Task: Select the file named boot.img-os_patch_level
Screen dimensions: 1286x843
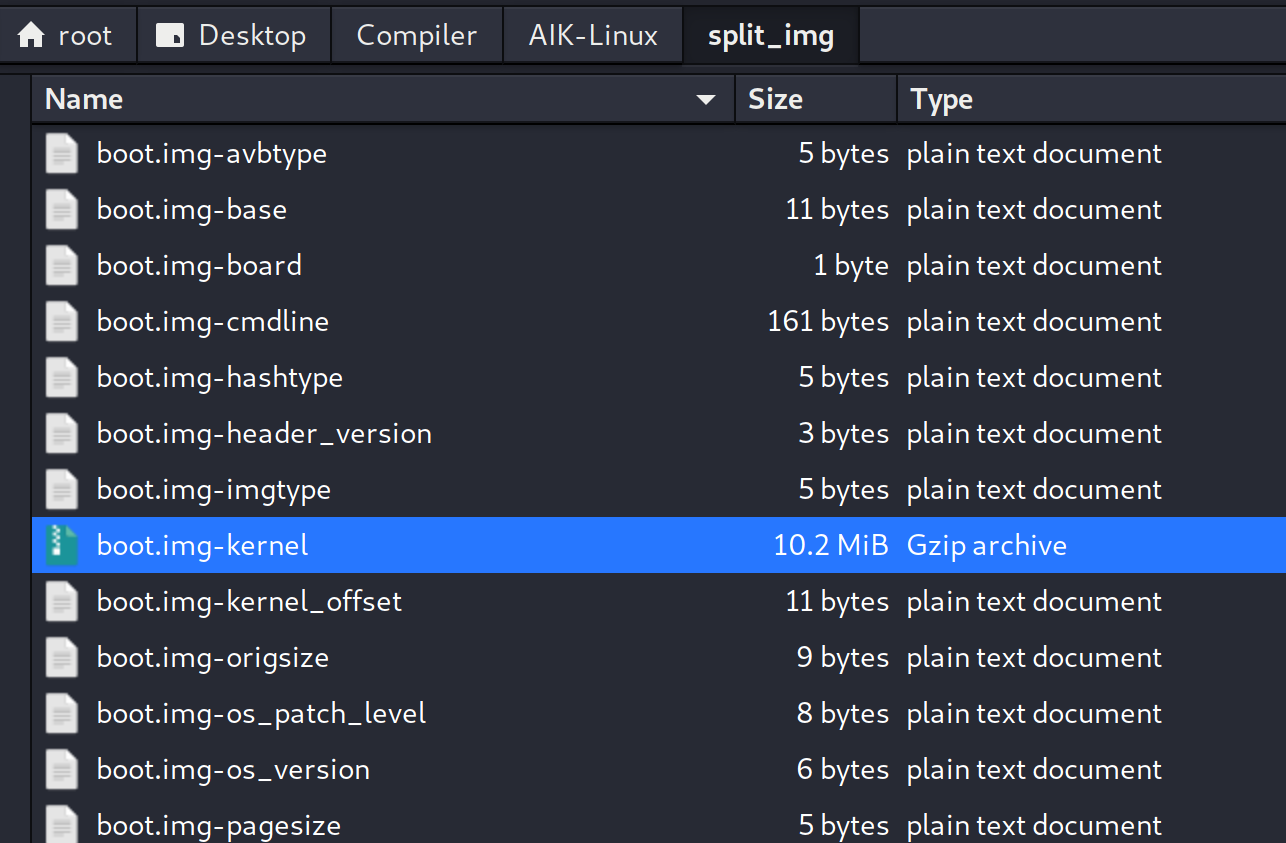Action: point(262,714)
